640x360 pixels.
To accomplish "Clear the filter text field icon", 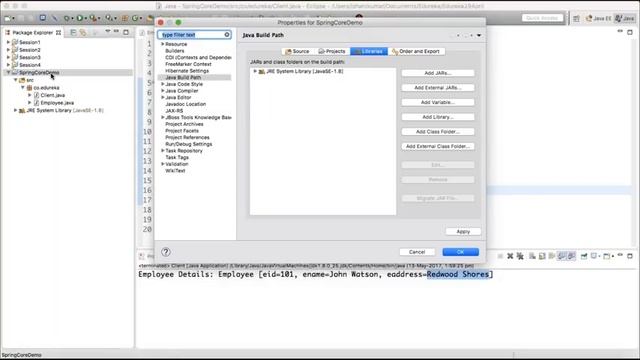I will (227, 35).
